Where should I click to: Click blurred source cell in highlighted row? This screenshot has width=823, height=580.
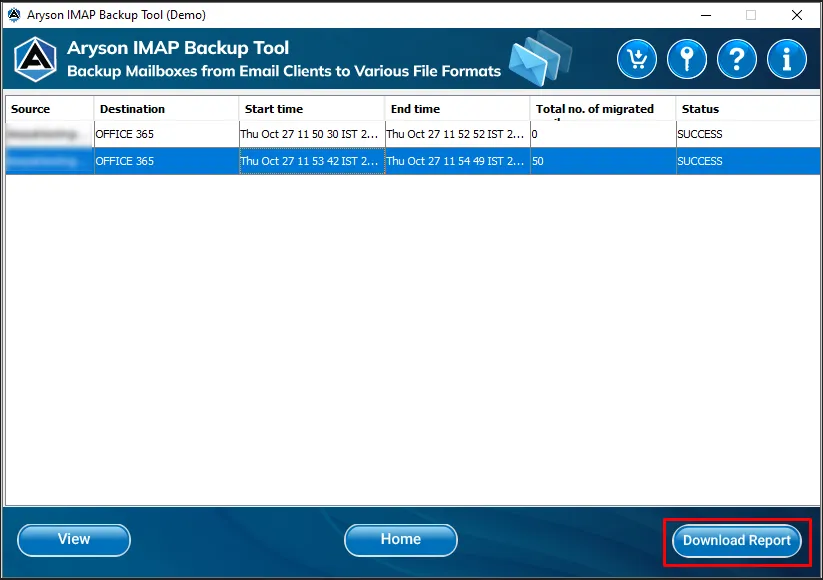coord(49,161)
